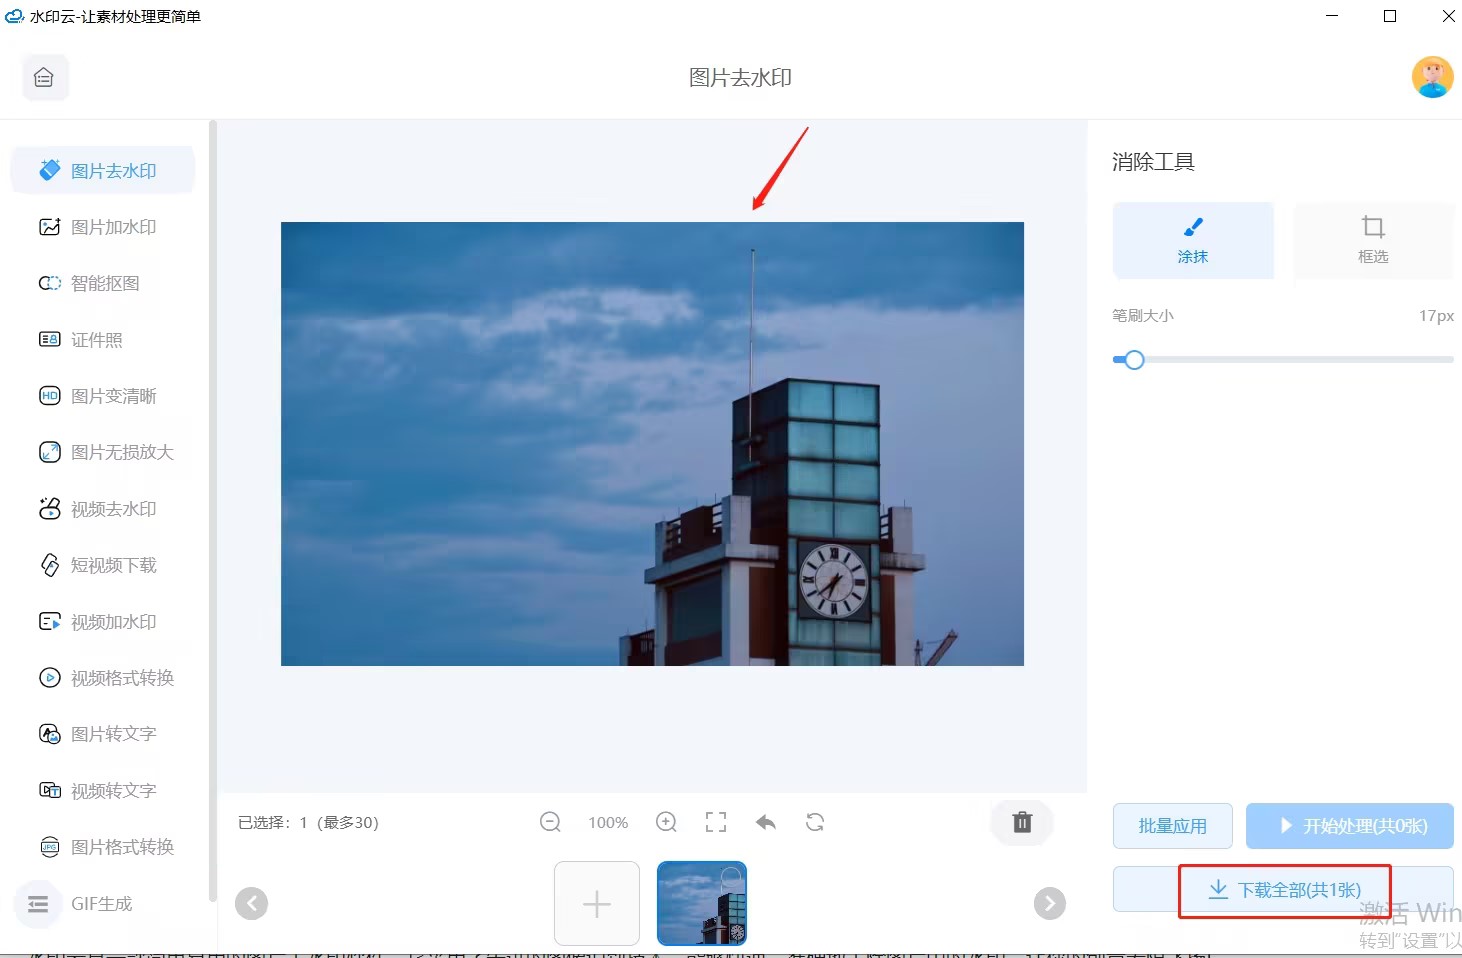Screen dimensions: 1462x958
Task: Click the 下载全部 download button
Action: point(1285,890)
